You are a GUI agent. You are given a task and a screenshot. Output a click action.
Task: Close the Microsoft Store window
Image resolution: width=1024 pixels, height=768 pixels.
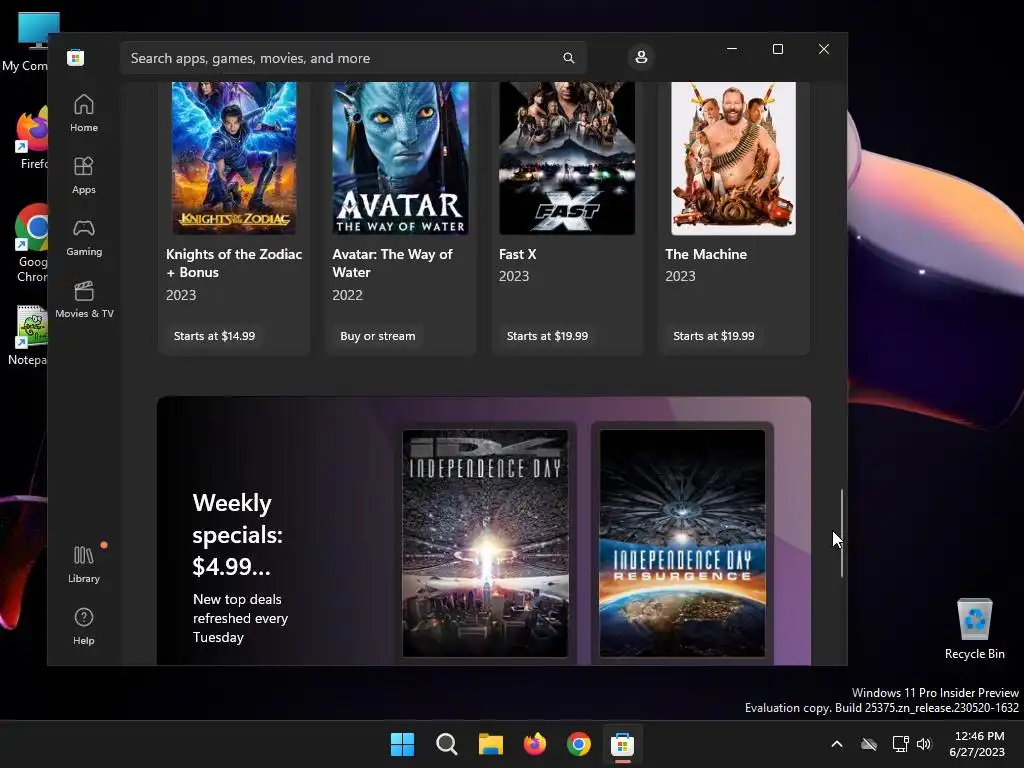click(x=824, y=49)
